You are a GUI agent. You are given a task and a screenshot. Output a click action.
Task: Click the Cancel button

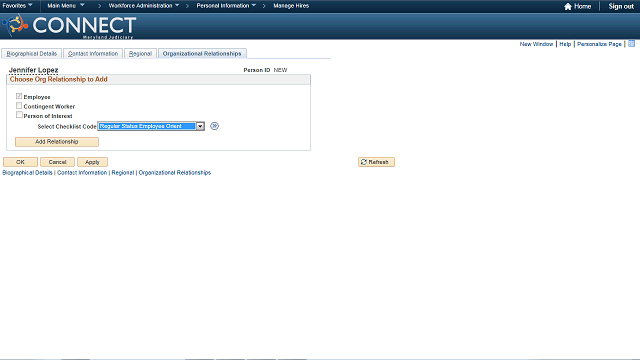[x=57, y=162]
